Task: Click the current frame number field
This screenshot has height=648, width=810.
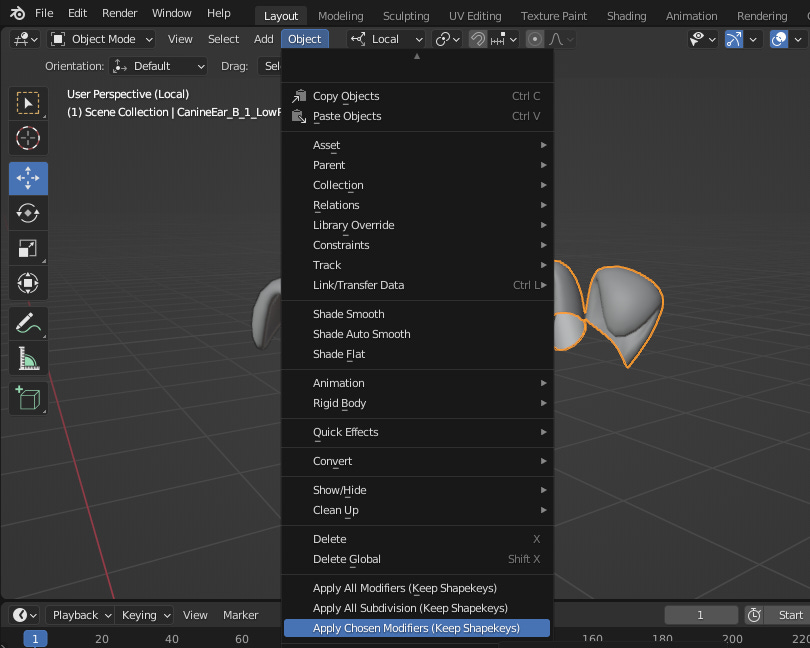Action: pyautogui.click(x=701, y=615)
